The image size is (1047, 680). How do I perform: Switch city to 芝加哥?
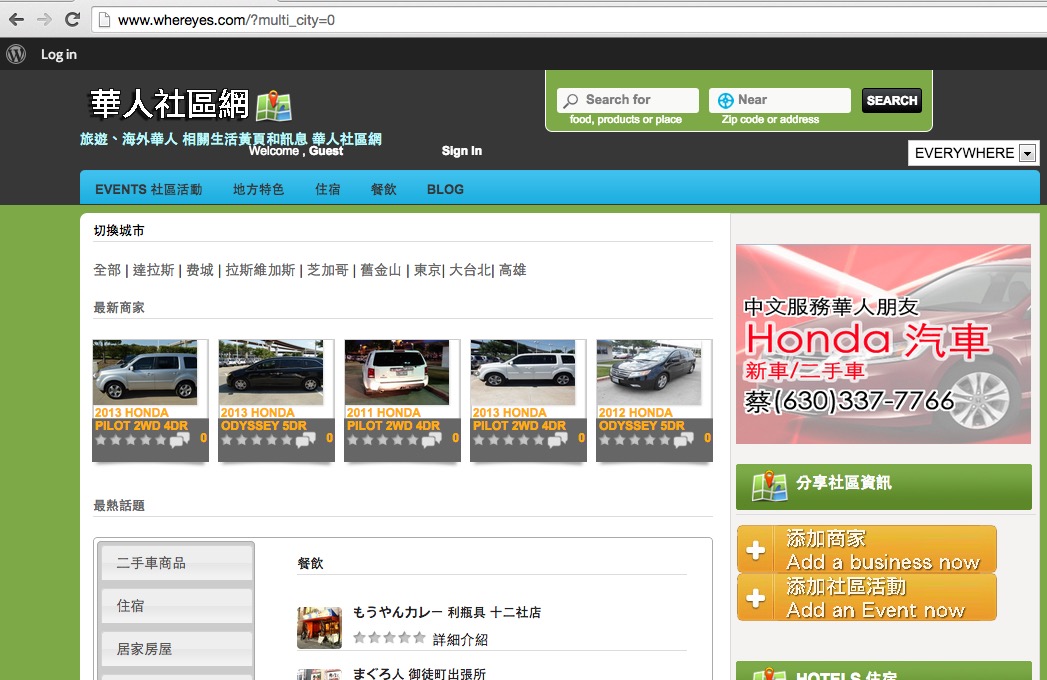[328, 270]
